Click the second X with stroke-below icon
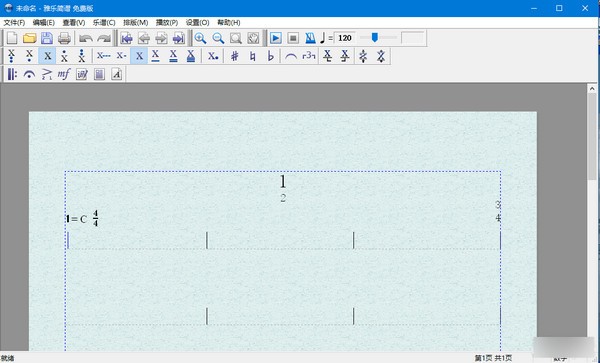Screen dimensions: 600x363 (345, 56)
